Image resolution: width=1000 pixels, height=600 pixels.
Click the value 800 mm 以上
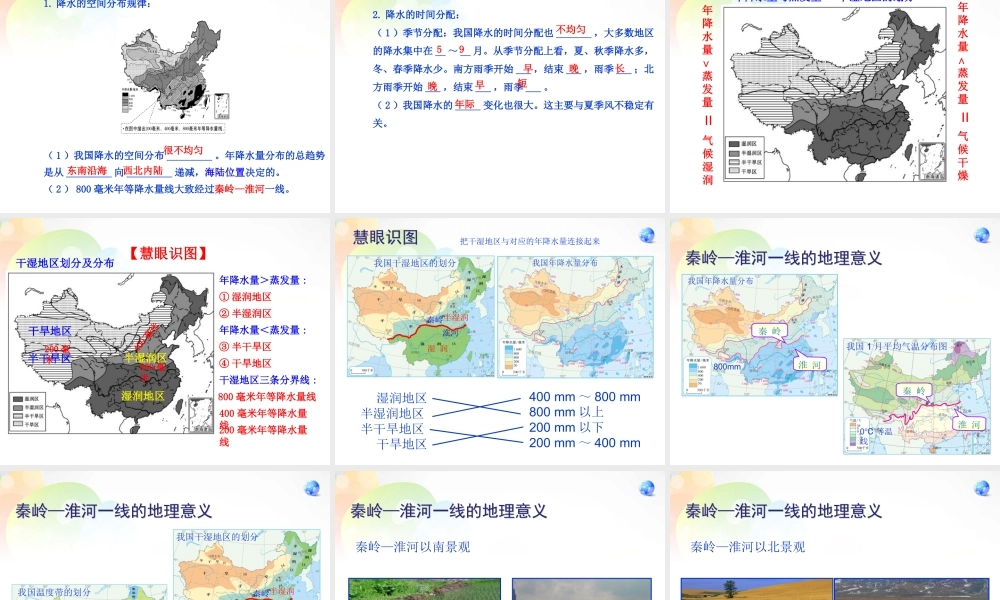tap(566, 412)
